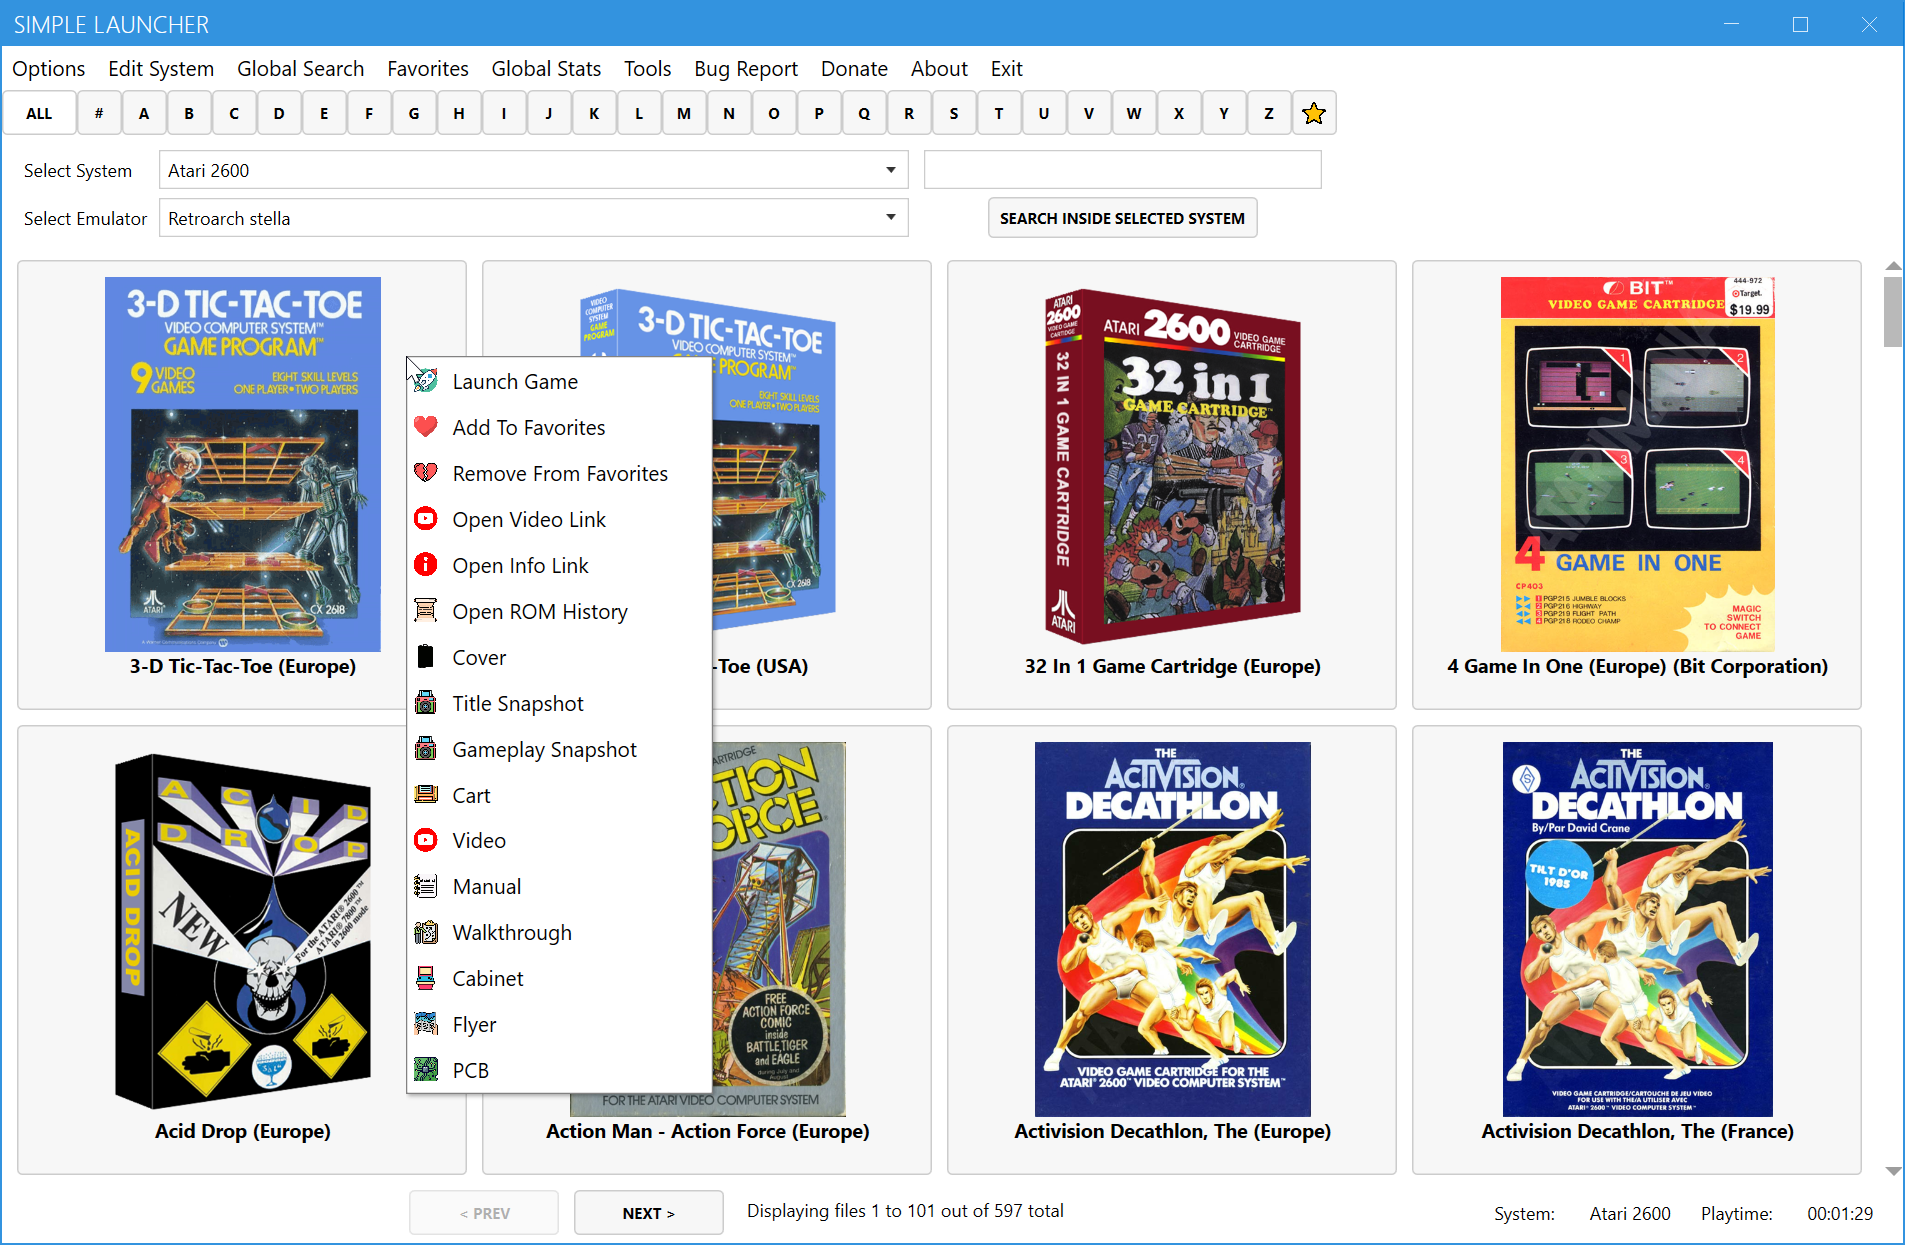The width and height of the screenshot is (1905, 1245).
Task: Click the rocket icon beside Launch Game
Action: [x=426, y=381]
